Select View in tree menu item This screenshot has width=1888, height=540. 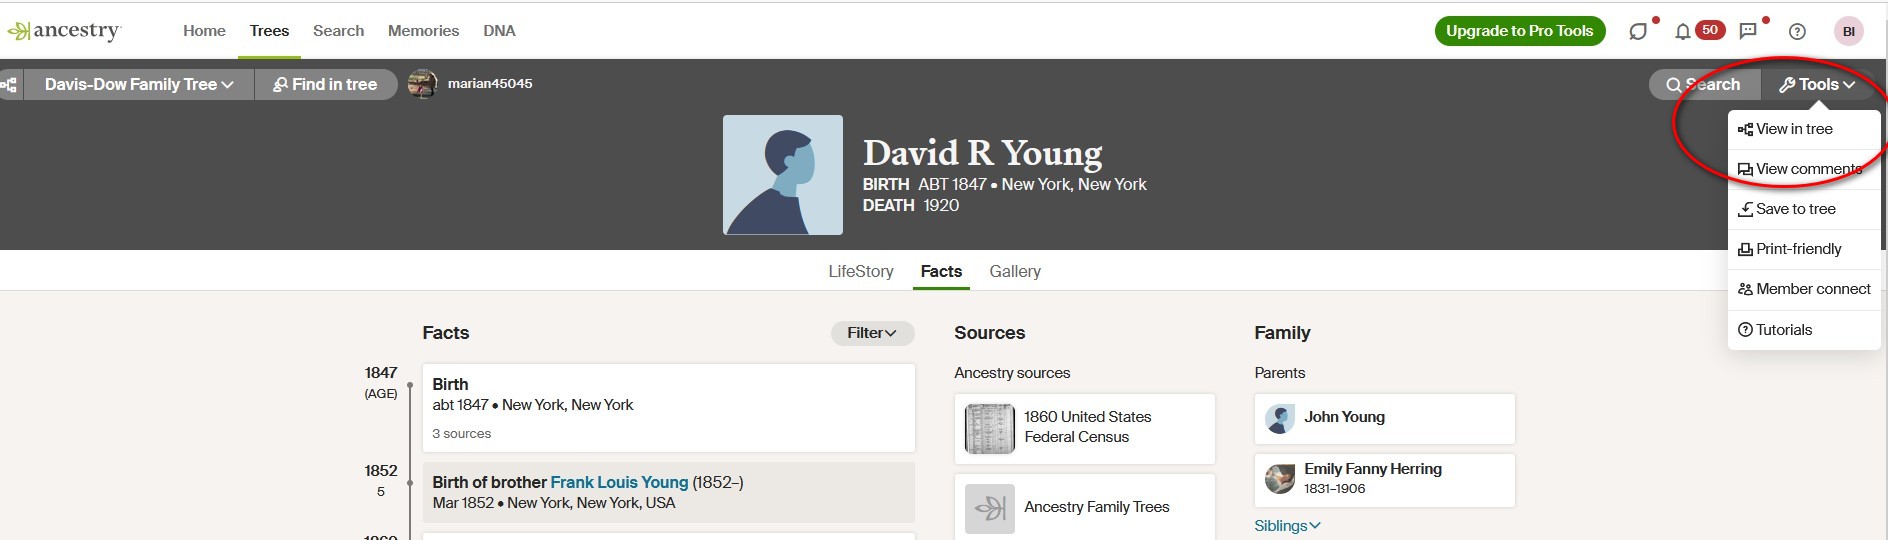tap(1794, 129)
